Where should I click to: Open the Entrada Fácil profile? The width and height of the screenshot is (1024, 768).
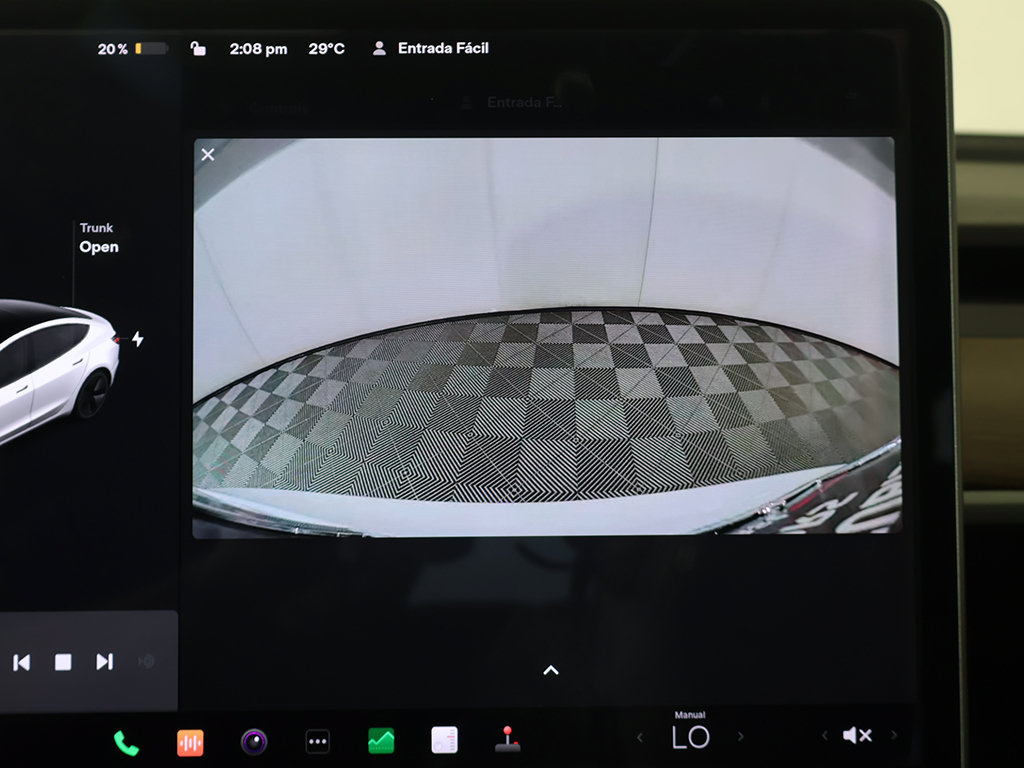coord(443,48)
